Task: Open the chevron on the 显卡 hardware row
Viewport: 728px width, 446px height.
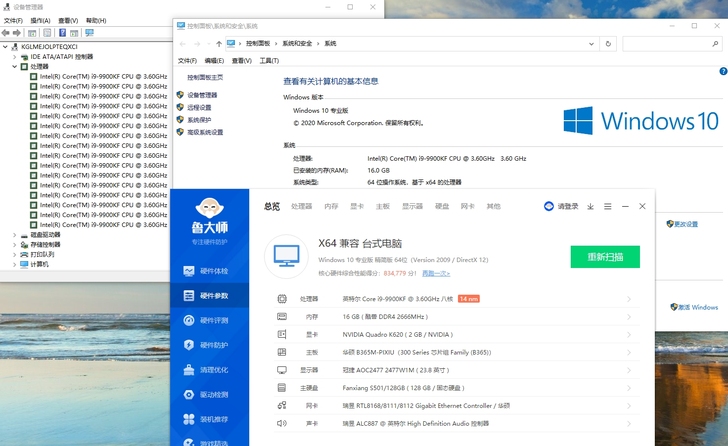Action: point(629,335)
